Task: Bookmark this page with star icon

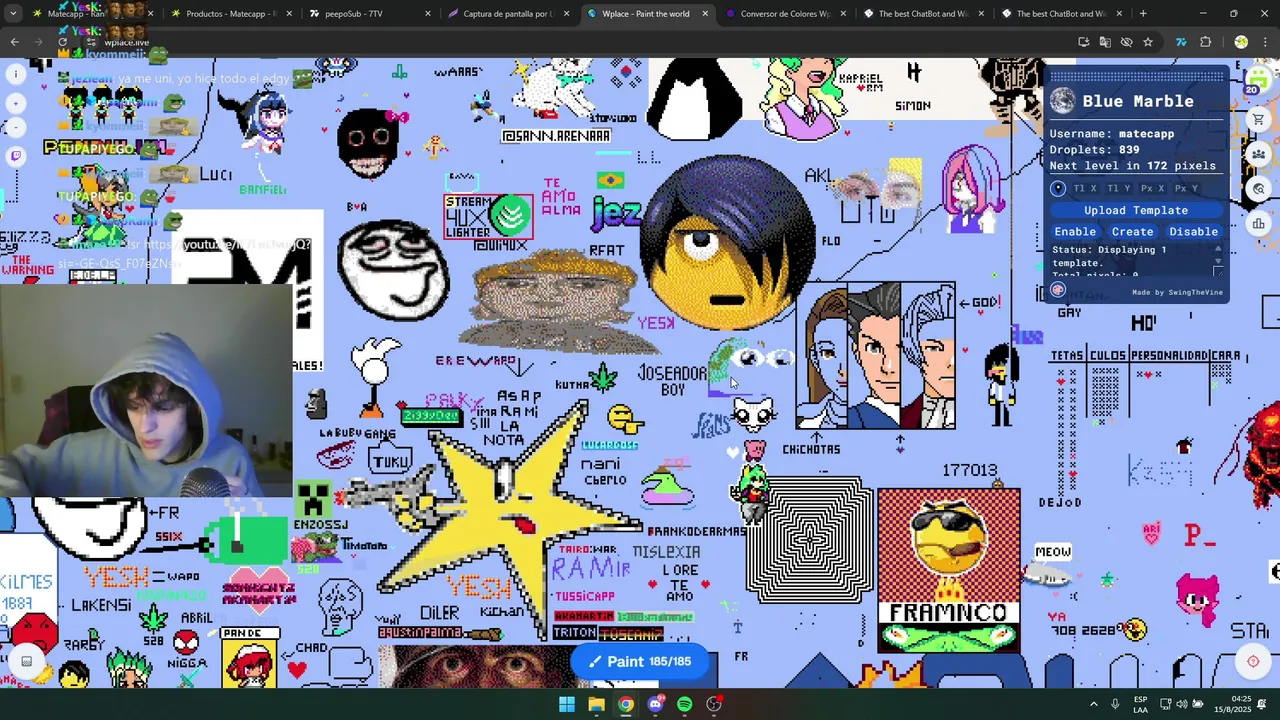Action: pos(1148,42)
